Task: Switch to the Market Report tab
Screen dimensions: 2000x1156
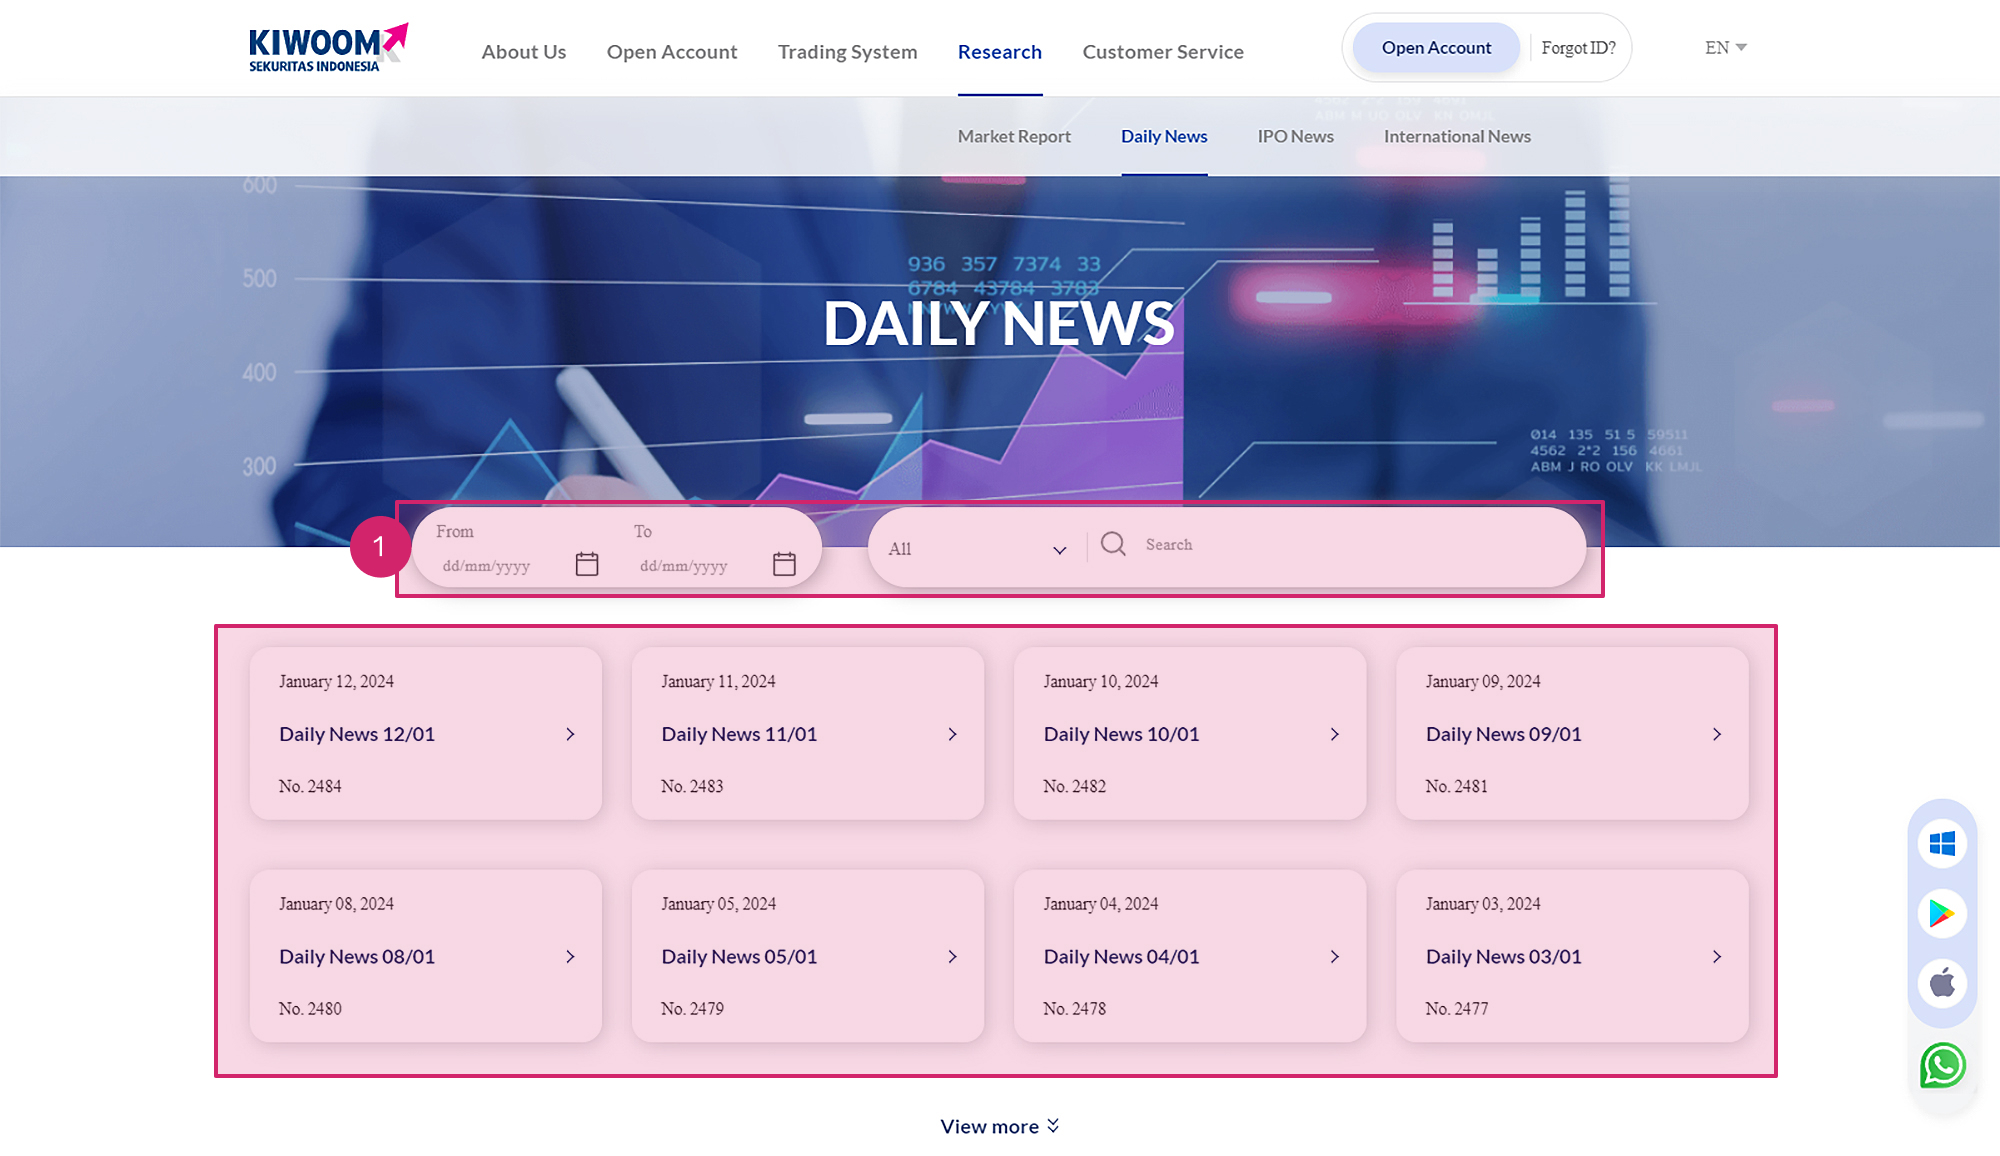Action: (1014, 136)
